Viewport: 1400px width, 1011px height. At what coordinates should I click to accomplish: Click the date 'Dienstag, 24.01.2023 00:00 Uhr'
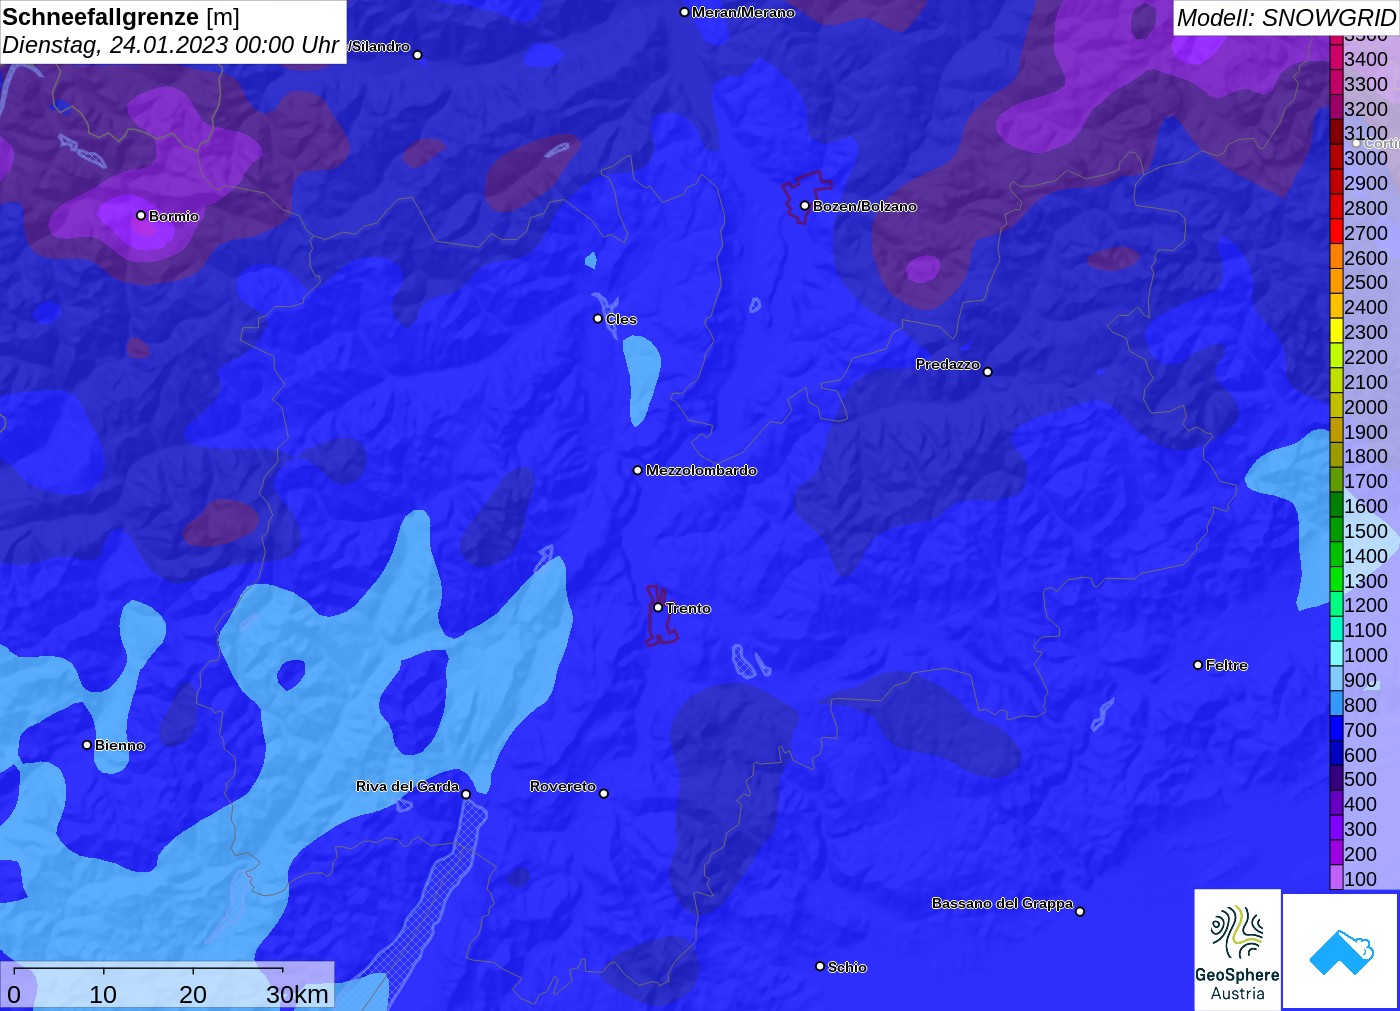(x=171, y=45)
